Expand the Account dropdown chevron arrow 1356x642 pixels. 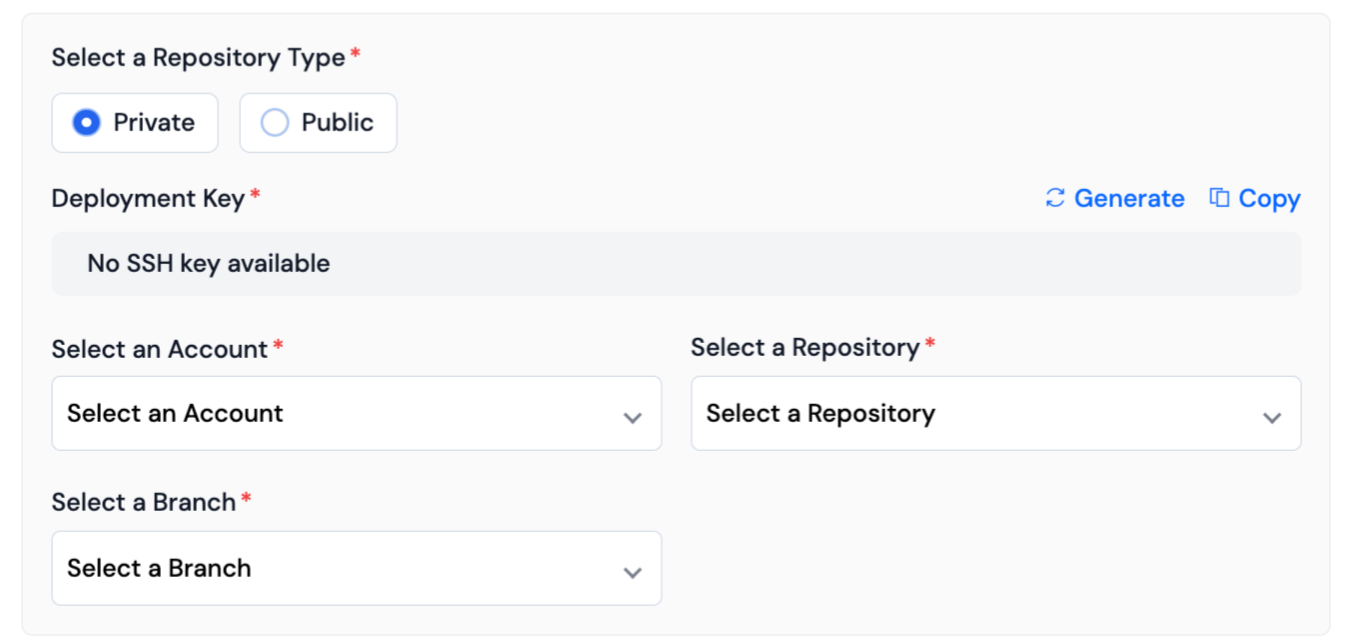pyautogui.click(x=632, y=417)
